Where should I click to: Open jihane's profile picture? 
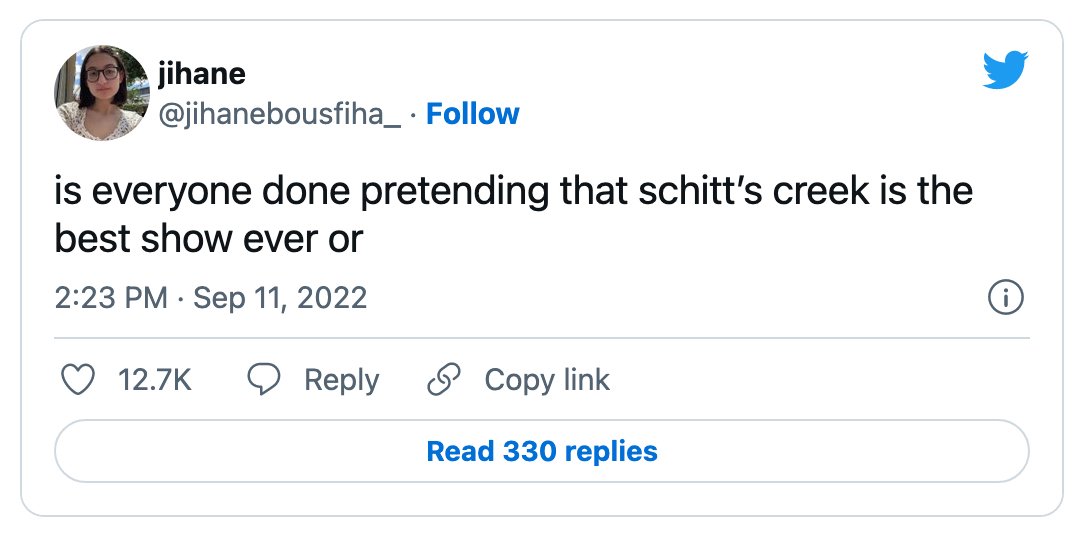click(x=102, y=93)
